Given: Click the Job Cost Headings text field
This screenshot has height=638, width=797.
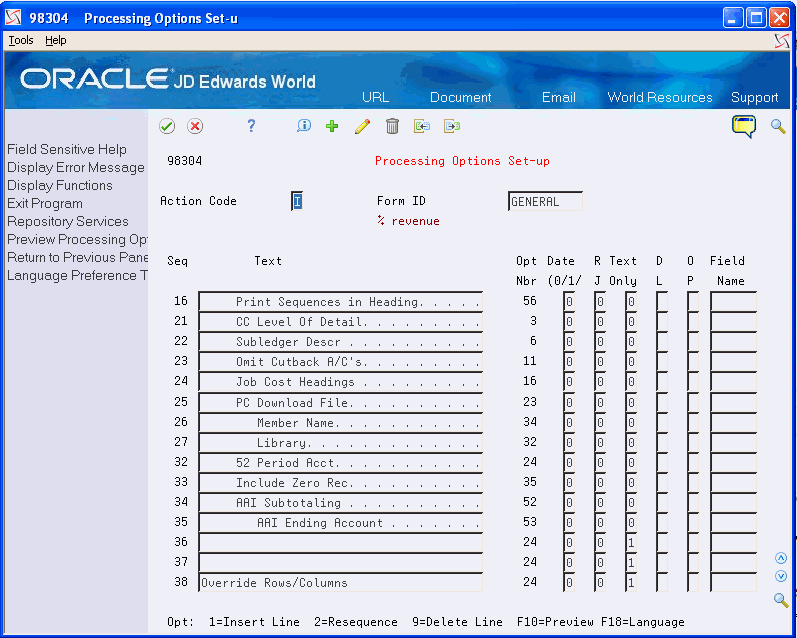Looking at the screenshot, I should pos(341,382).
